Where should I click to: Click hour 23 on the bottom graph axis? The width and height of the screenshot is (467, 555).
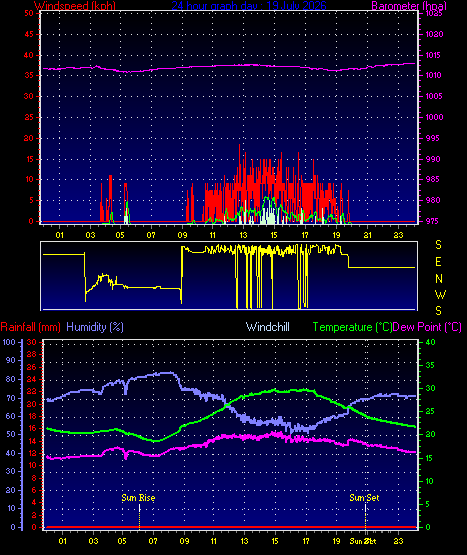[399, 541]
